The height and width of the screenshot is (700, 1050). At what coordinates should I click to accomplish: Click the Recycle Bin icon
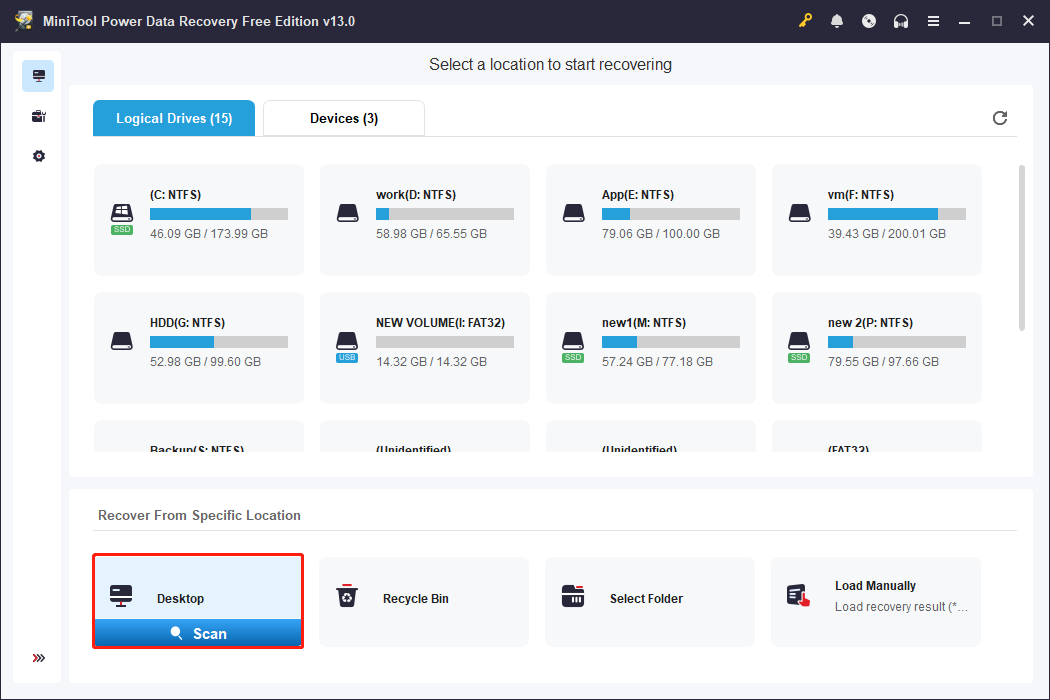pos(347,596)
